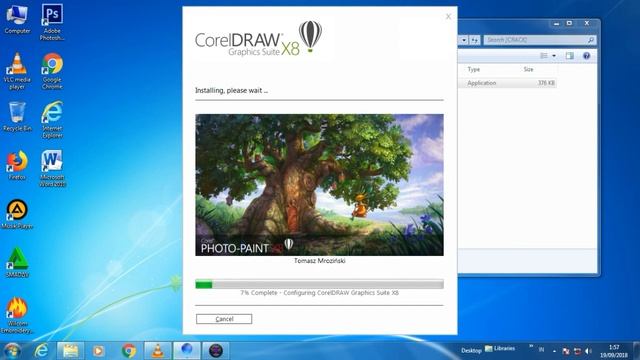Image resolution: width=640 pixels, height=360 pixels.
Task: Select the Application file row in Explorer
Action: (508, 83)
